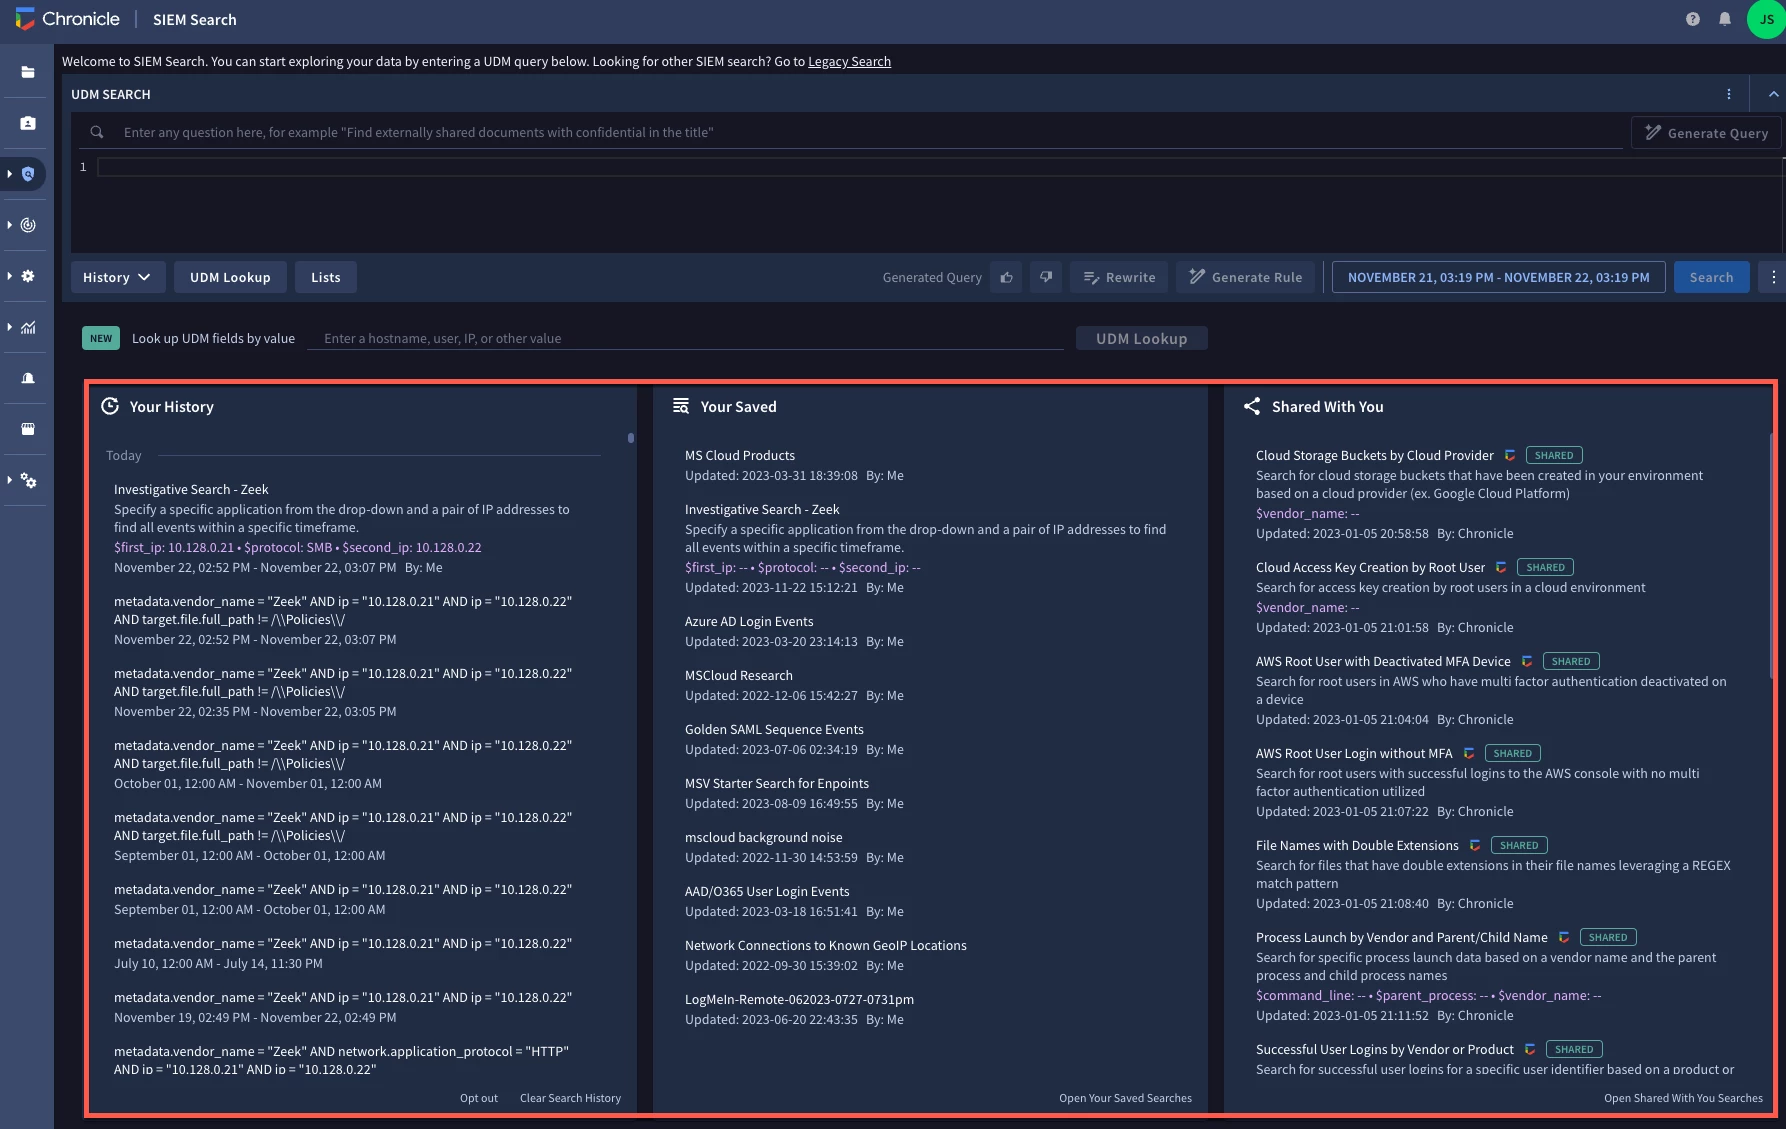Click the UDM query editor line 1
1786x1129 pixels.
(x=940, y=167)
